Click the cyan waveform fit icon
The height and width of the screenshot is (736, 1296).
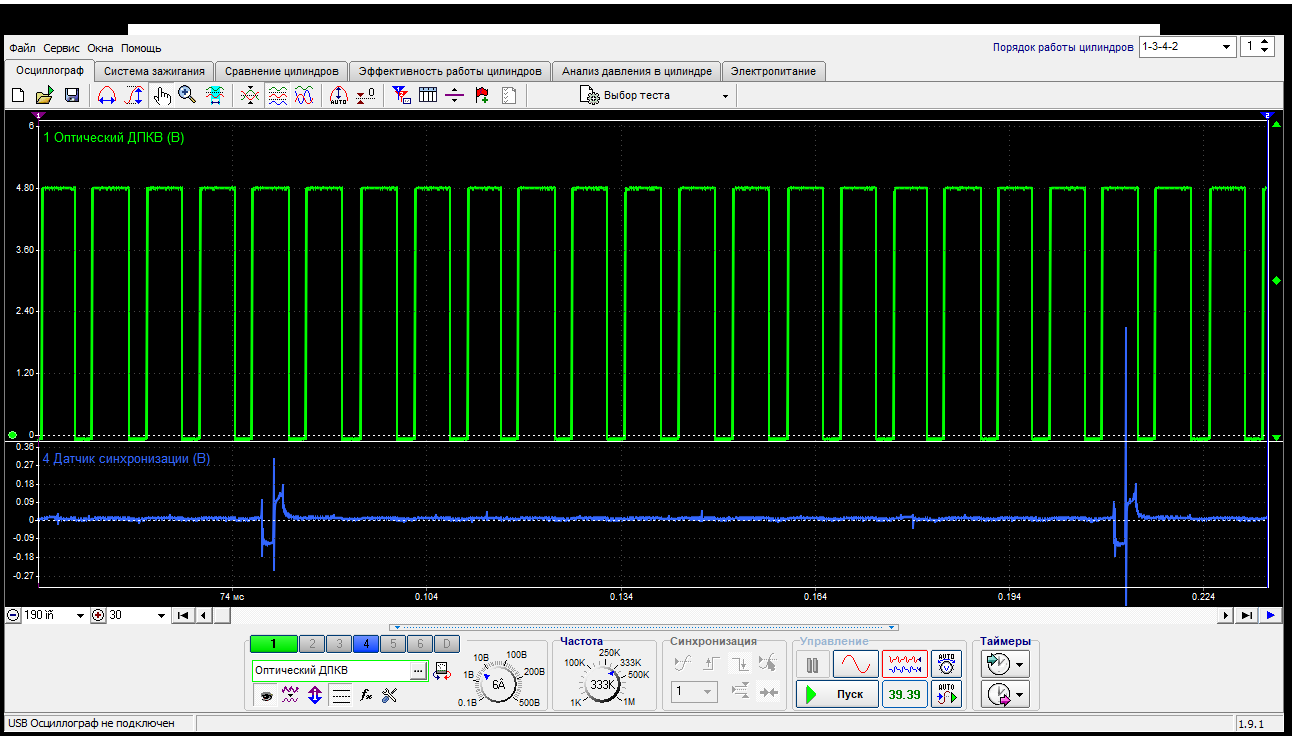pyautogui.click(x=214, y=95)
